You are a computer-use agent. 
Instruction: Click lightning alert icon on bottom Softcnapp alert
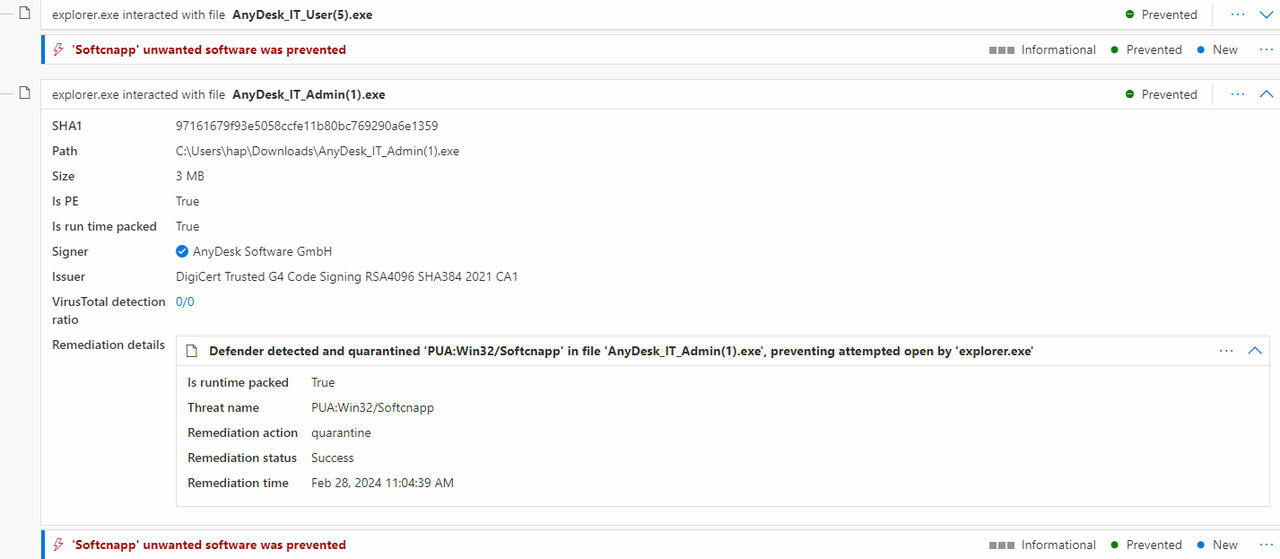[x=59, y=545]
